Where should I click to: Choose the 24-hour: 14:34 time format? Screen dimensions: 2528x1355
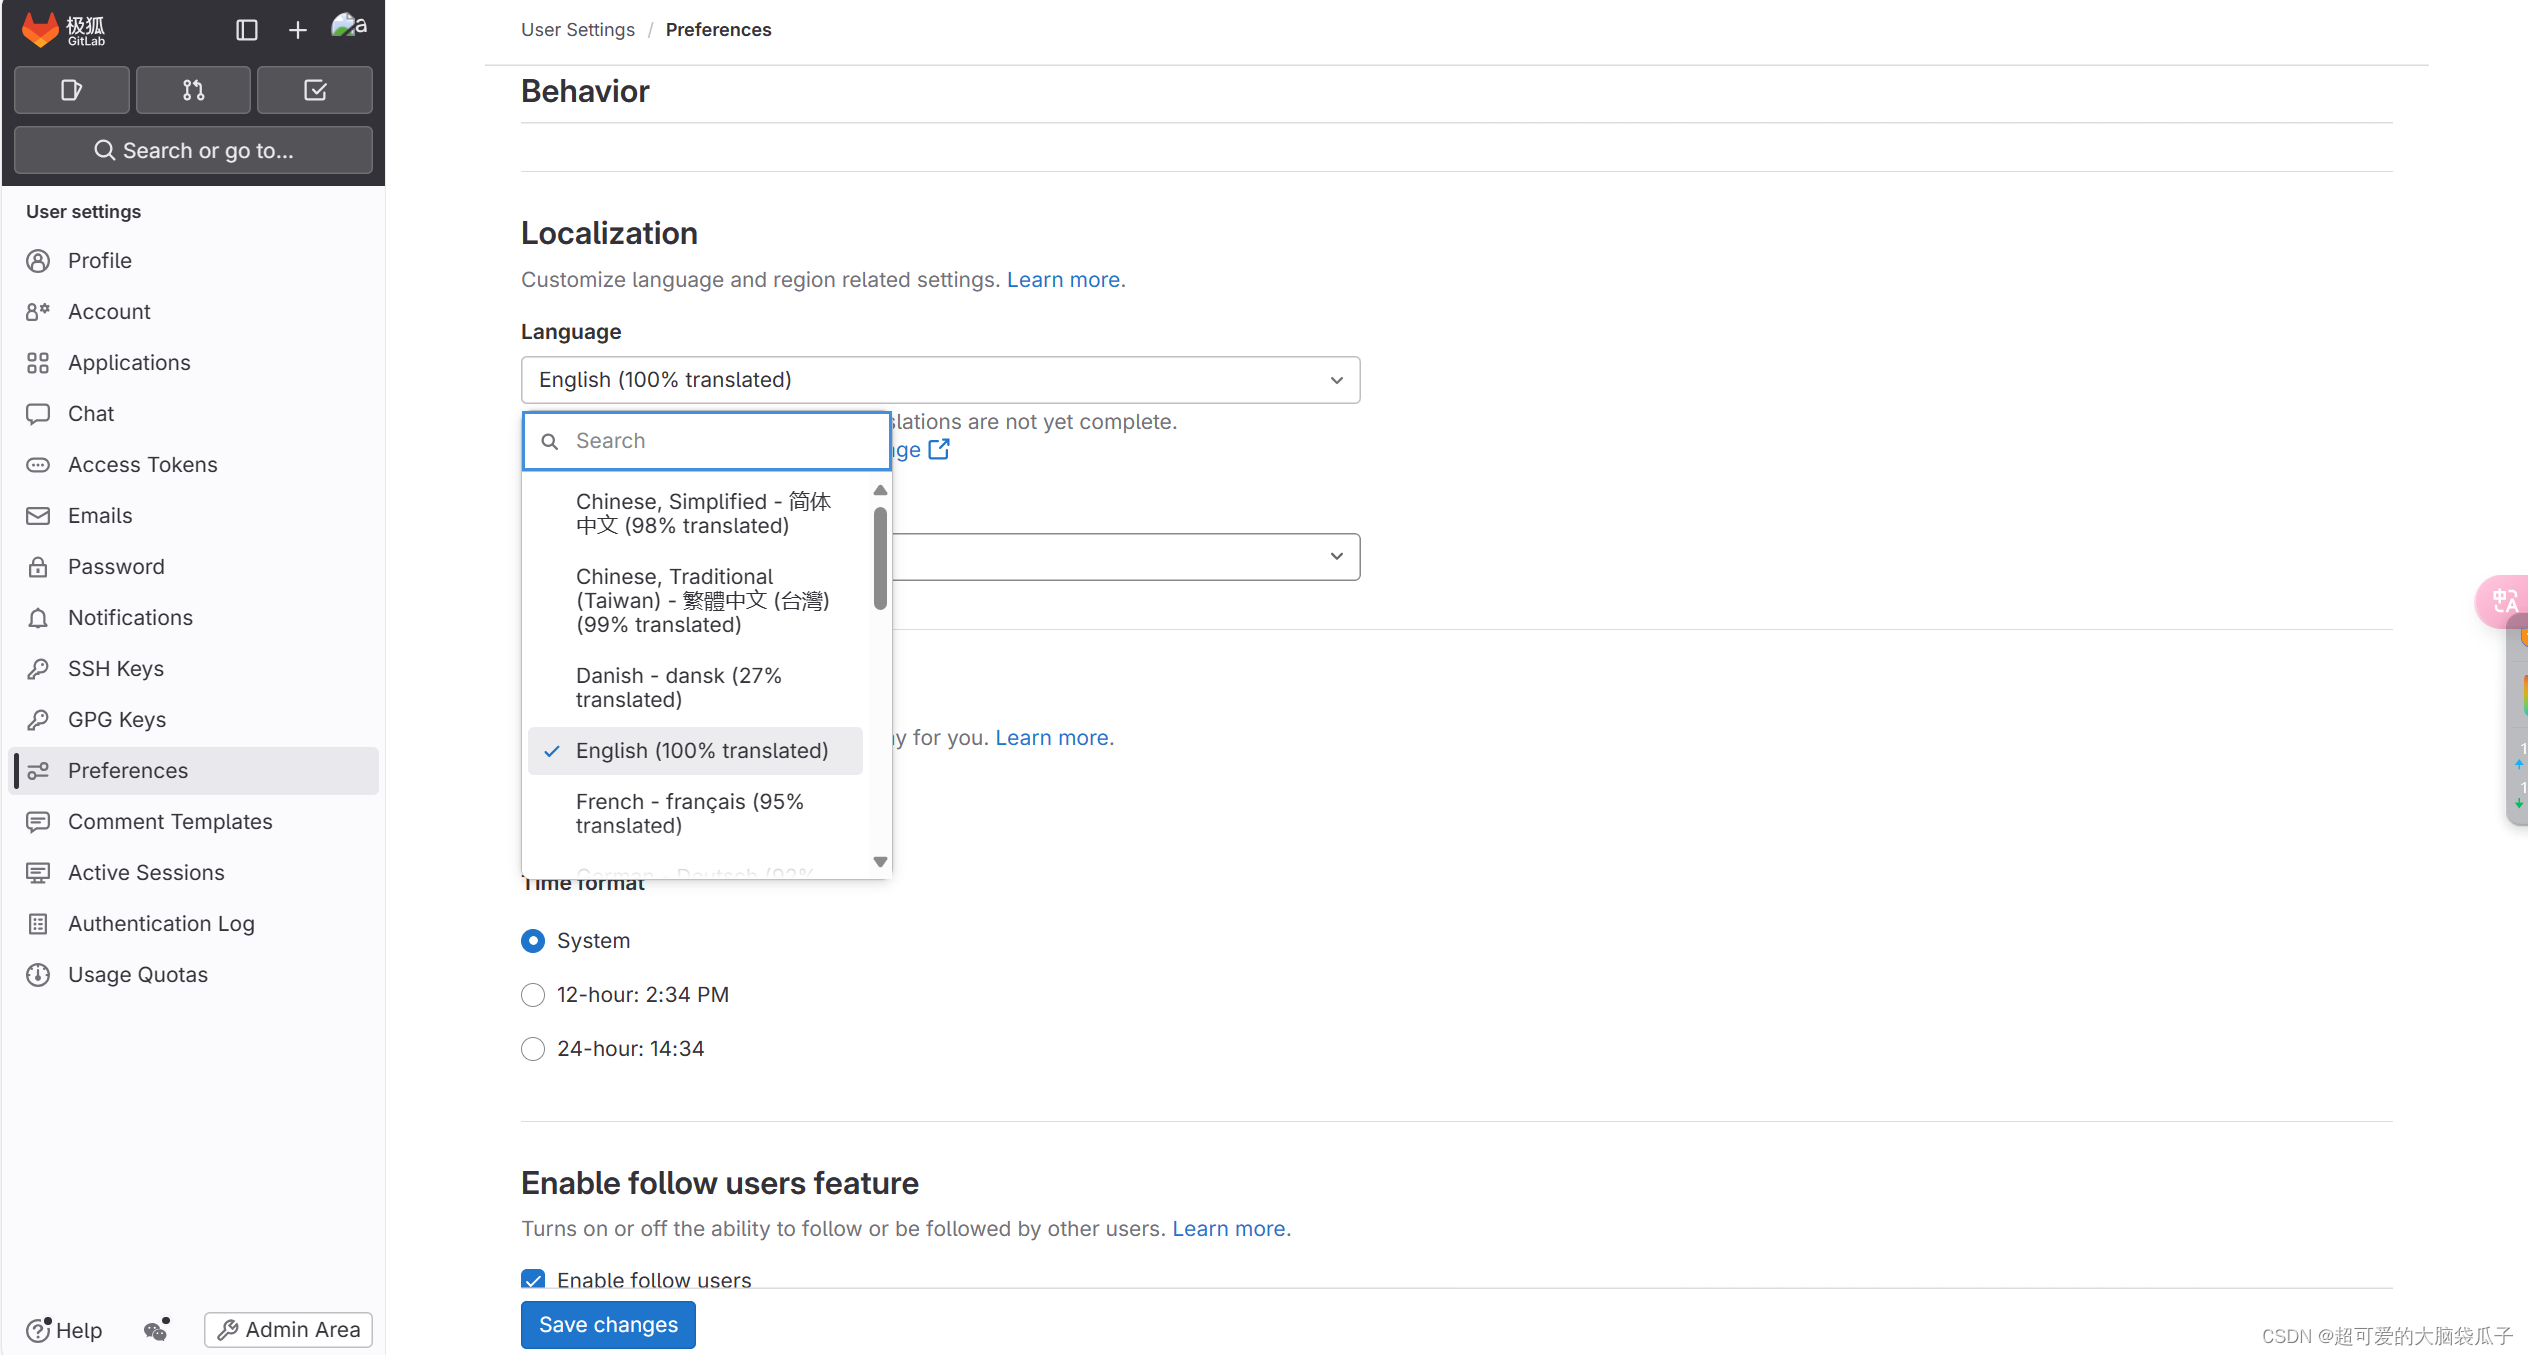click(x=533, y=1048)
